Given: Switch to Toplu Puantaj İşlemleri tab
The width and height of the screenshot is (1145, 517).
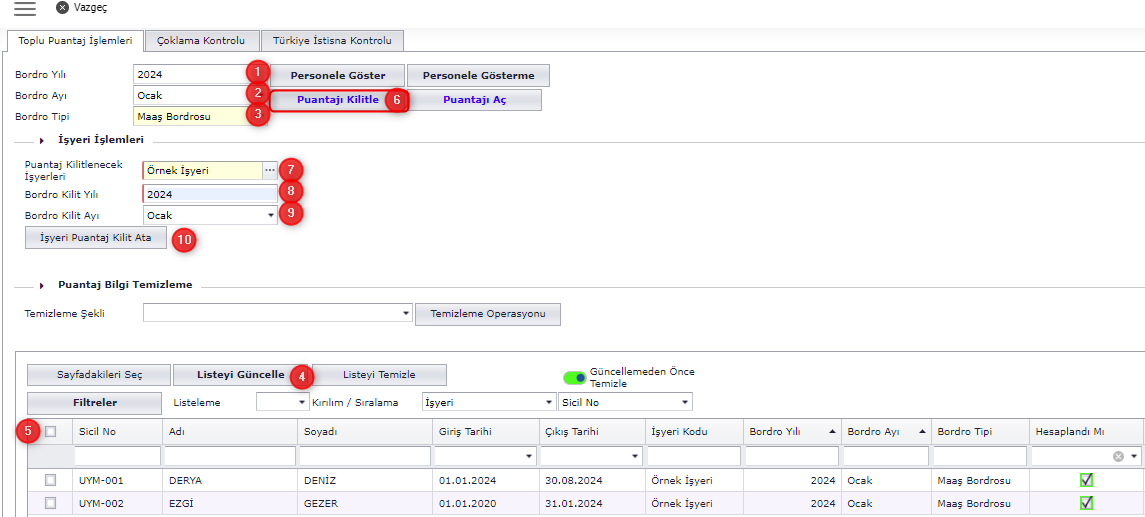Looking at the screenshot, I should click(75, 41).
